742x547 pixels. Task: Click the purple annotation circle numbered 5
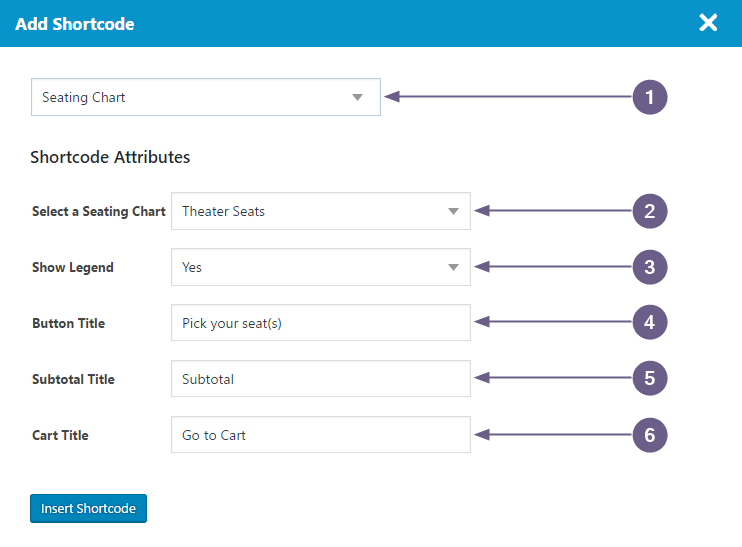tap(650, 378)
